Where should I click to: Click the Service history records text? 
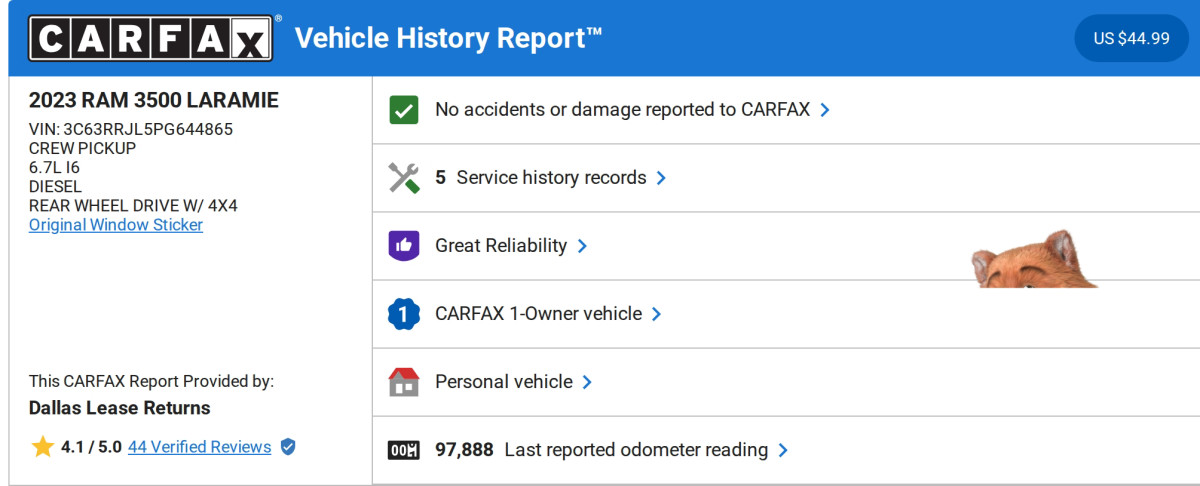coord(551,178)
